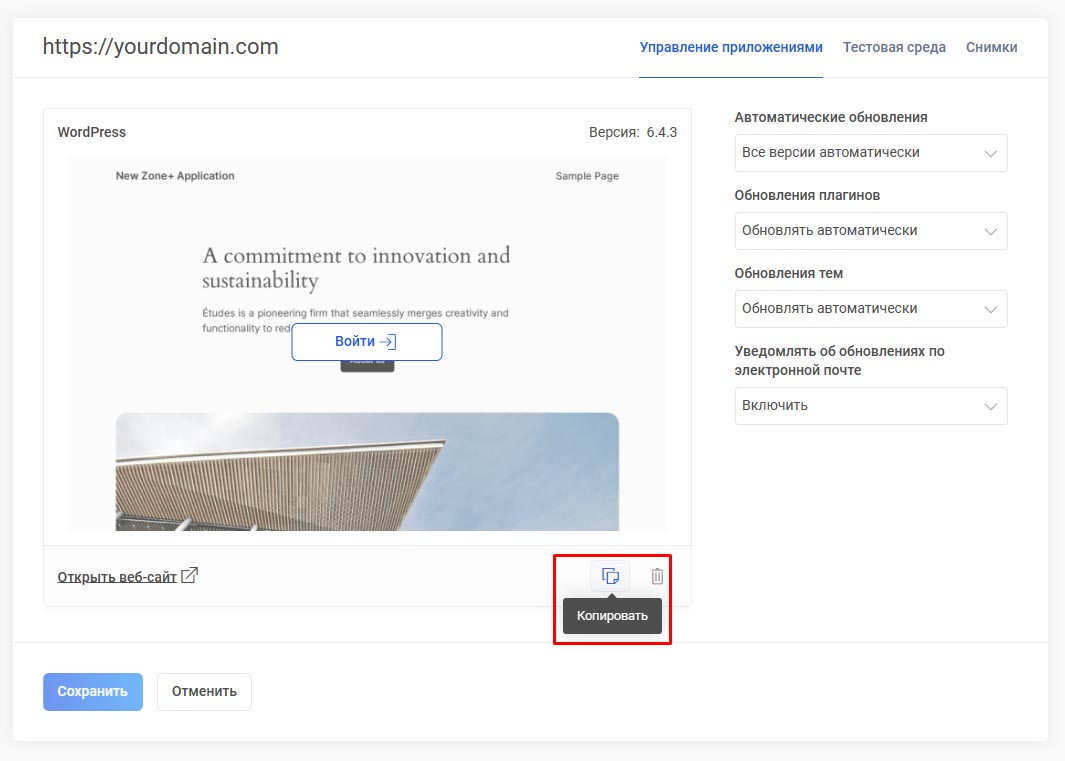Click the Открыть веб-сайт link text
Screen dimensions: 1065x761
(117, 577)
